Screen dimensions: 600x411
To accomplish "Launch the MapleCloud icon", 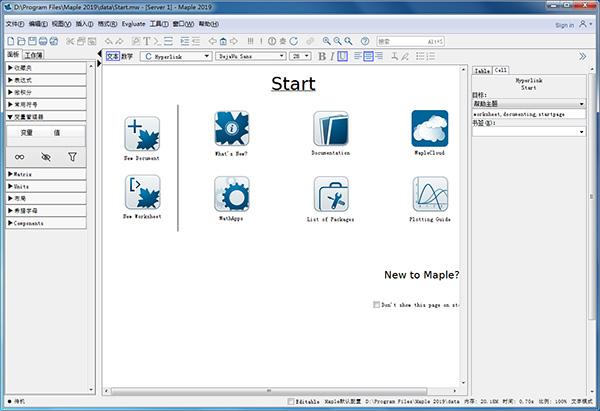I will tap(430, 128).
